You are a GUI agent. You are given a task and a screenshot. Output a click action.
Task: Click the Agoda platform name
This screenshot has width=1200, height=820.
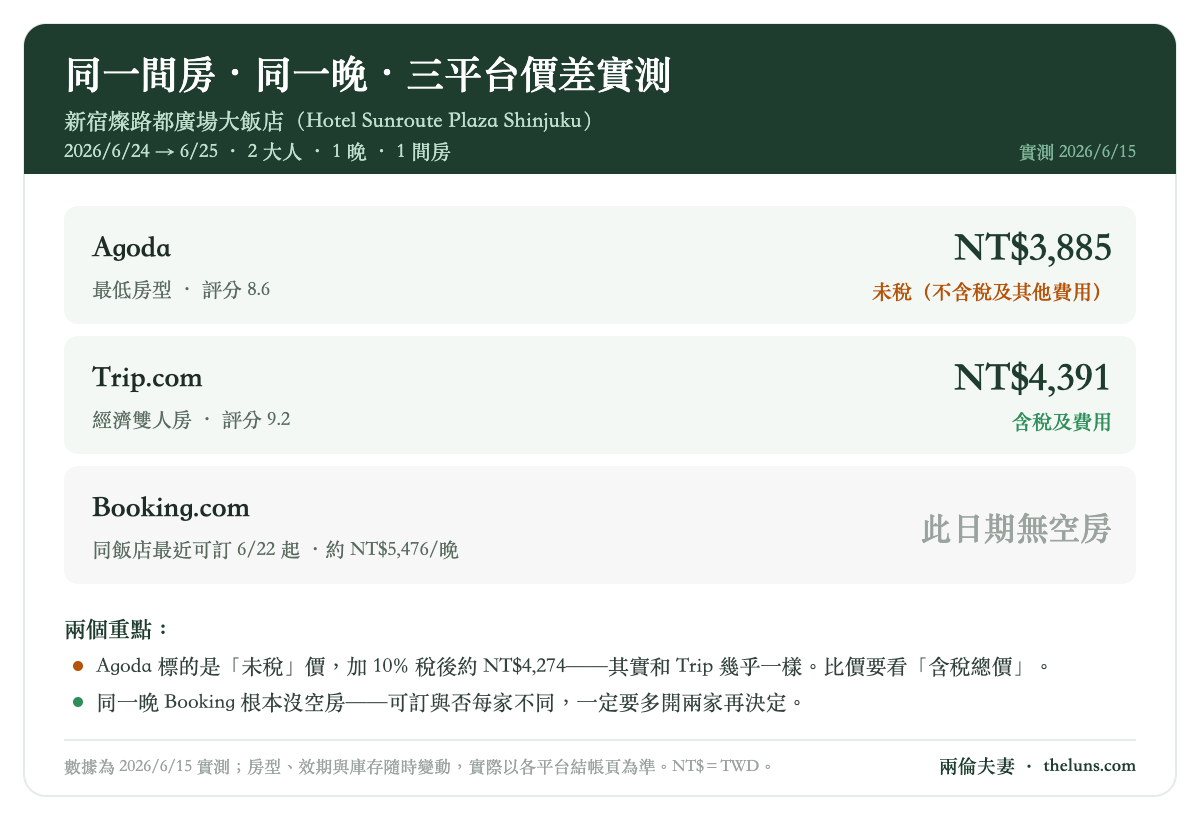131,248
